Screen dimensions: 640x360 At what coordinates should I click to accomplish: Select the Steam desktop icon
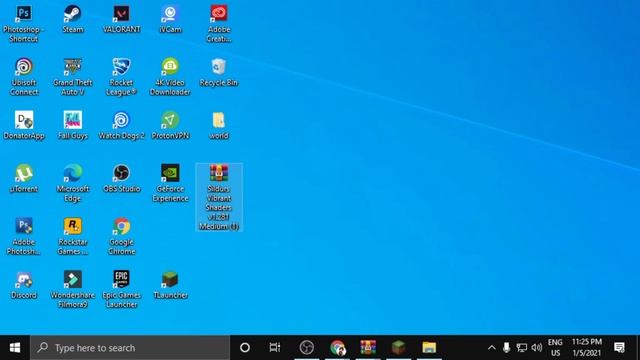pos(73,19)
